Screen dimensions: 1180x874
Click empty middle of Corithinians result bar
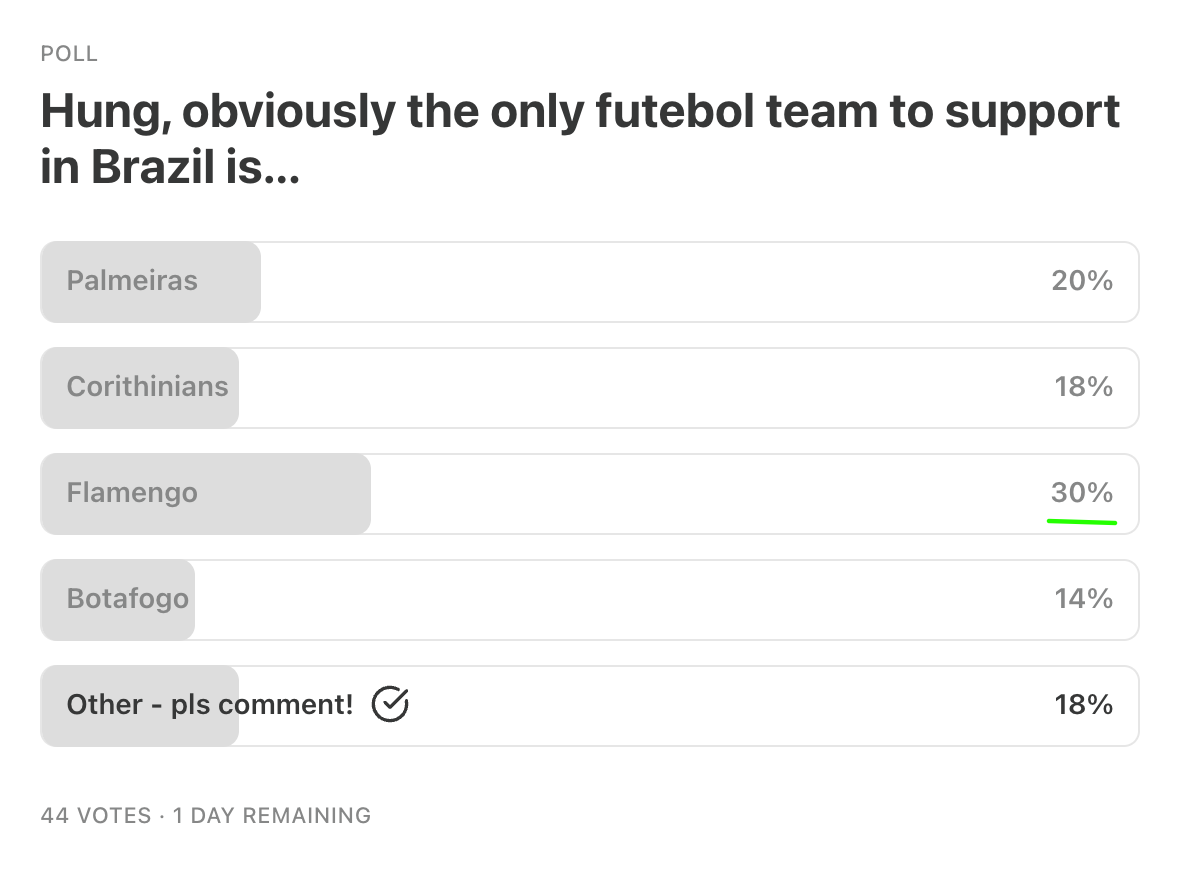pyautogui.click(x=640, y=387)
